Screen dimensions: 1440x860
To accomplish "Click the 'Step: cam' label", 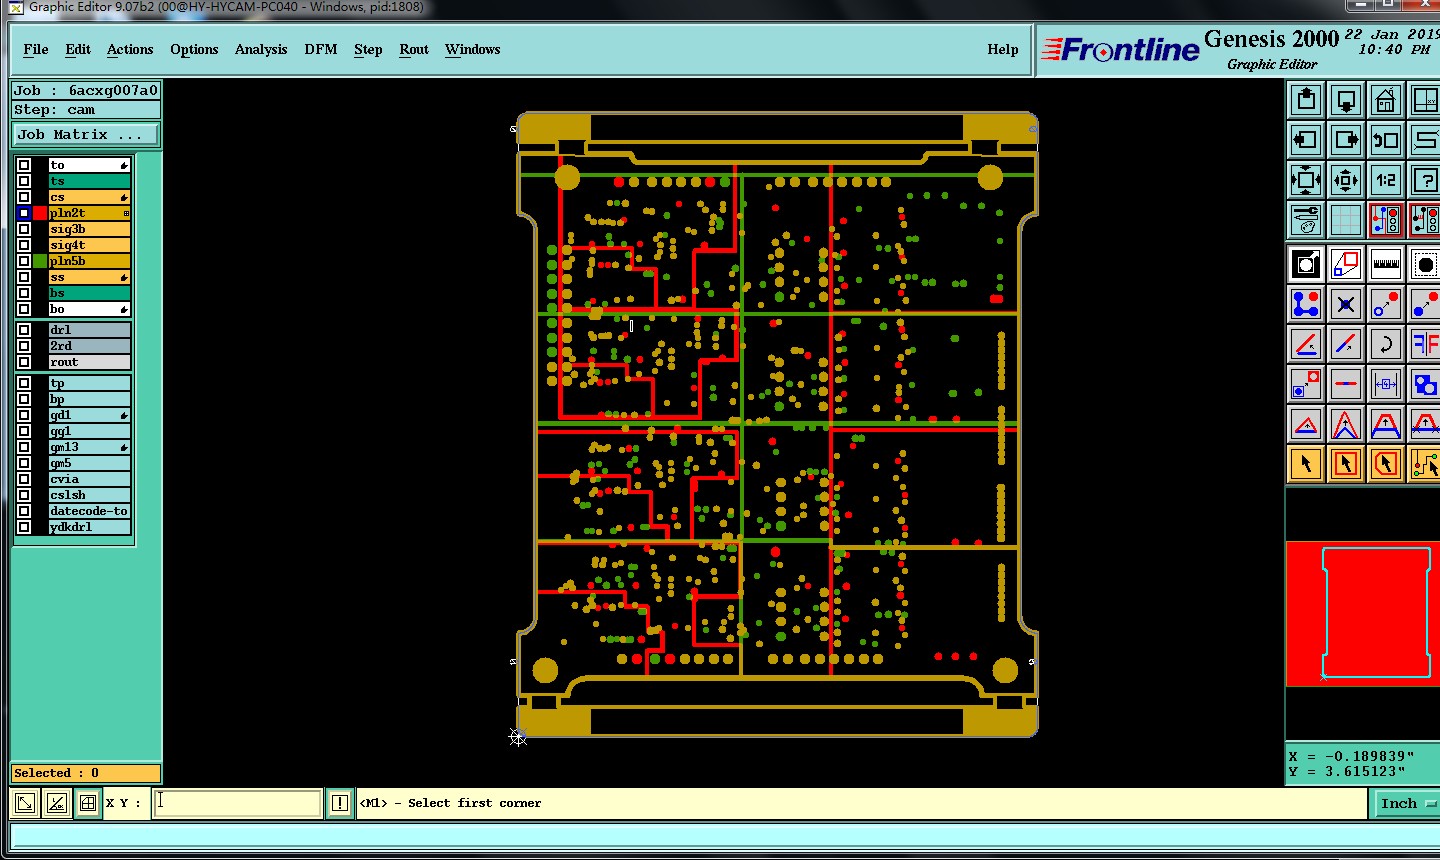I will [x=86, y=110].
